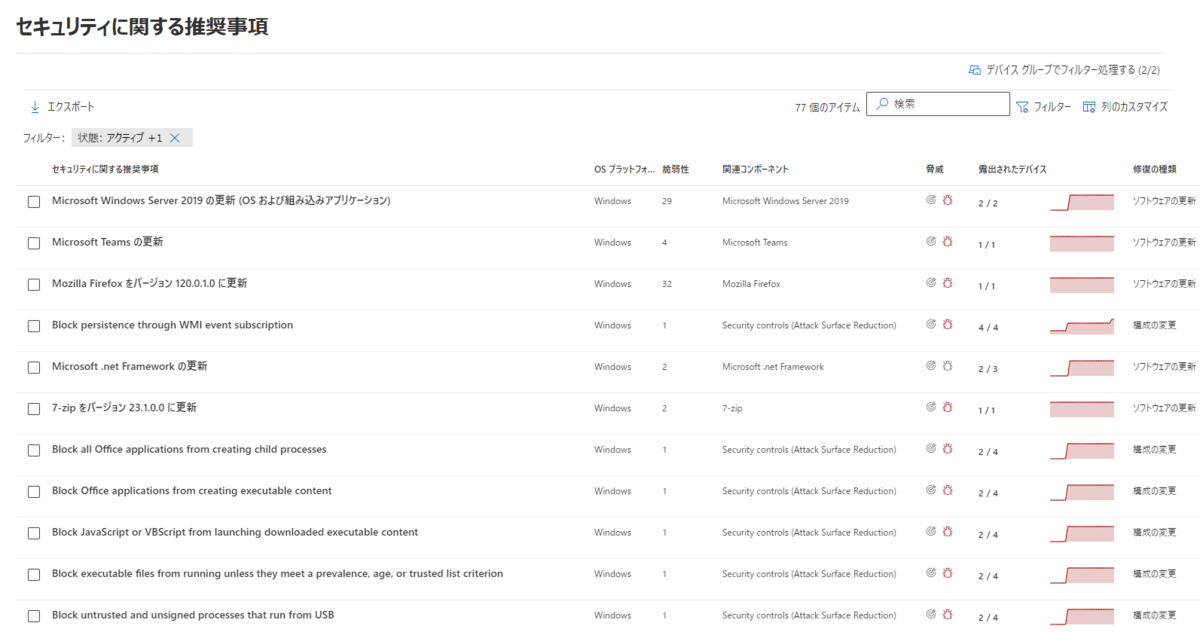Click the target icon in the WMI event subscription row
This screenshot has width=1200, height=632.
[932, 325]
